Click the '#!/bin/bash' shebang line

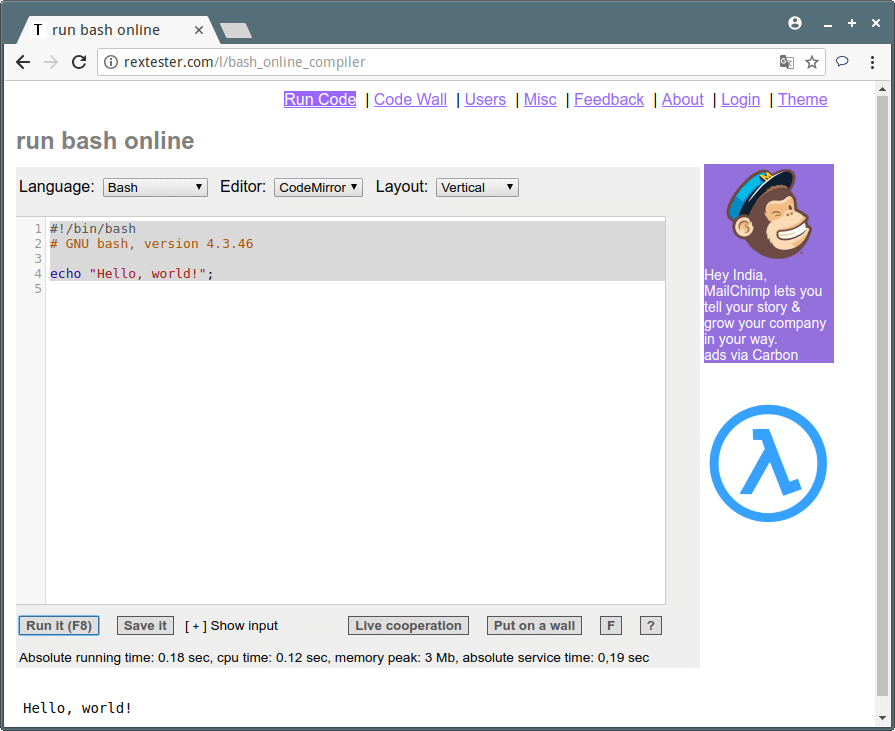(92, 229)
